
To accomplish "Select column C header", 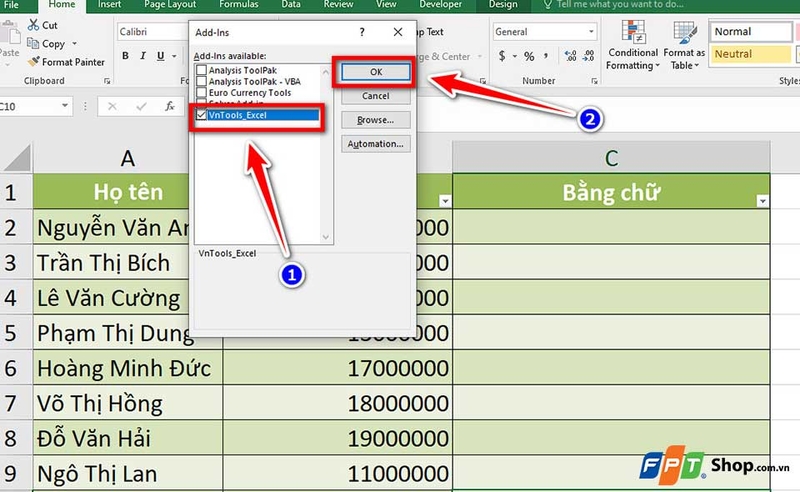I will [611, 158].
